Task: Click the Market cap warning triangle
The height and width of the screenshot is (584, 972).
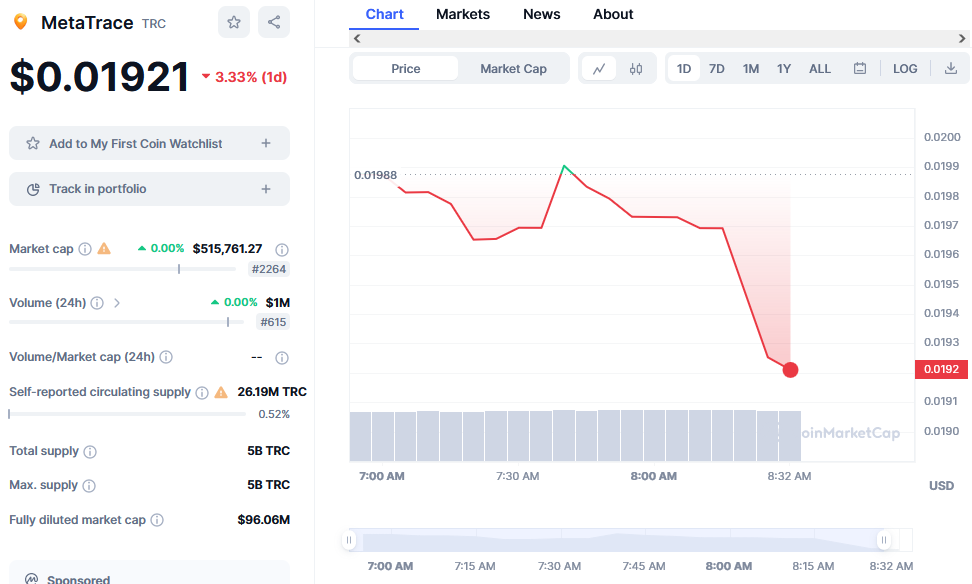Action: tap(104, 249)
